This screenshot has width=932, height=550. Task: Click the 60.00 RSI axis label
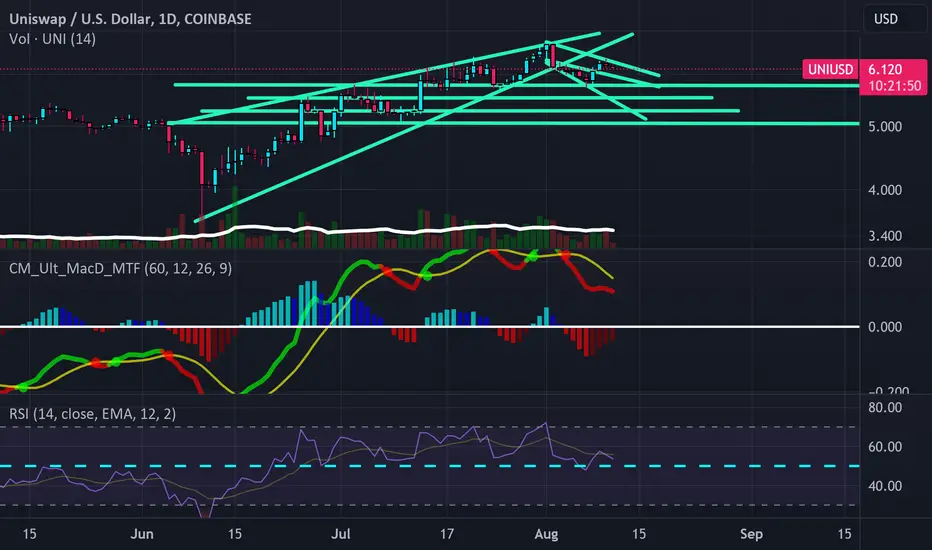[x=884, y=447]
